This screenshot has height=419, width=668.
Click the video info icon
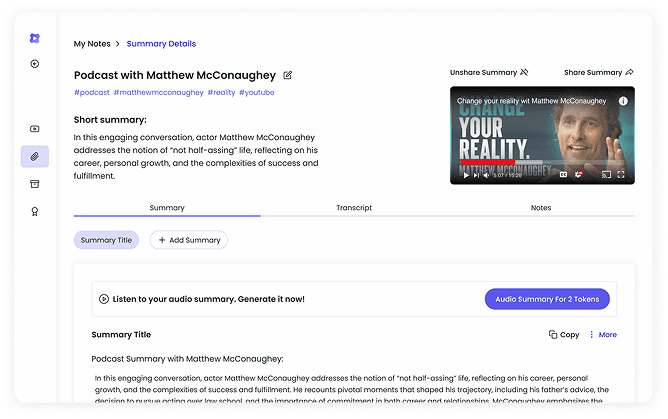click(x=623, y=101)
